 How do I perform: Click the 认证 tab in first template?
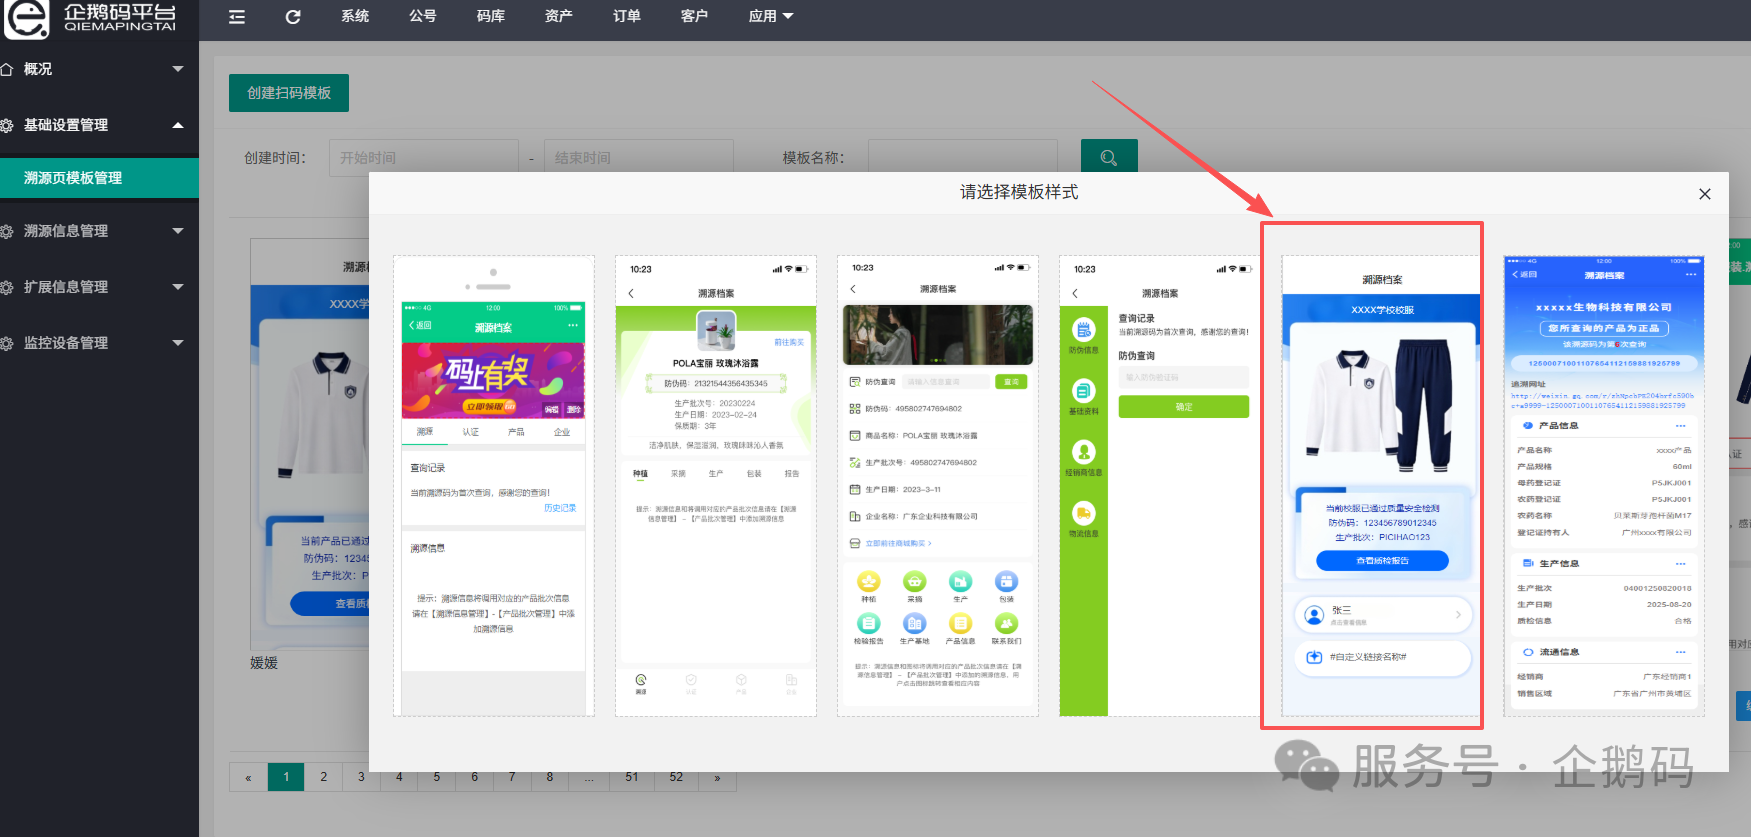(x=470, y=432)
